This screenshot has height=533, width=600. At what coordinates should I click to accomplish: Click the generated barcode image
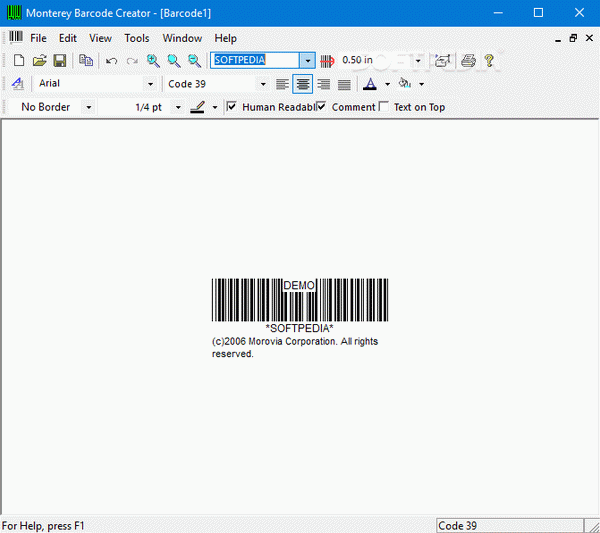[x=300, y=300]
